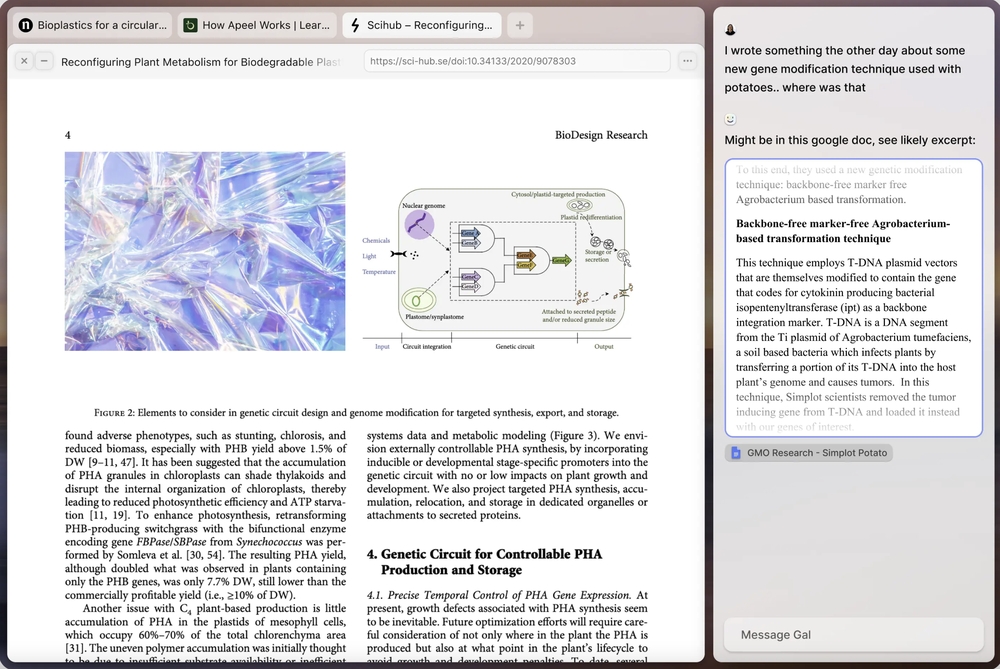
Task: Click the Message Gal input field
Action: [x=853, y=635]
